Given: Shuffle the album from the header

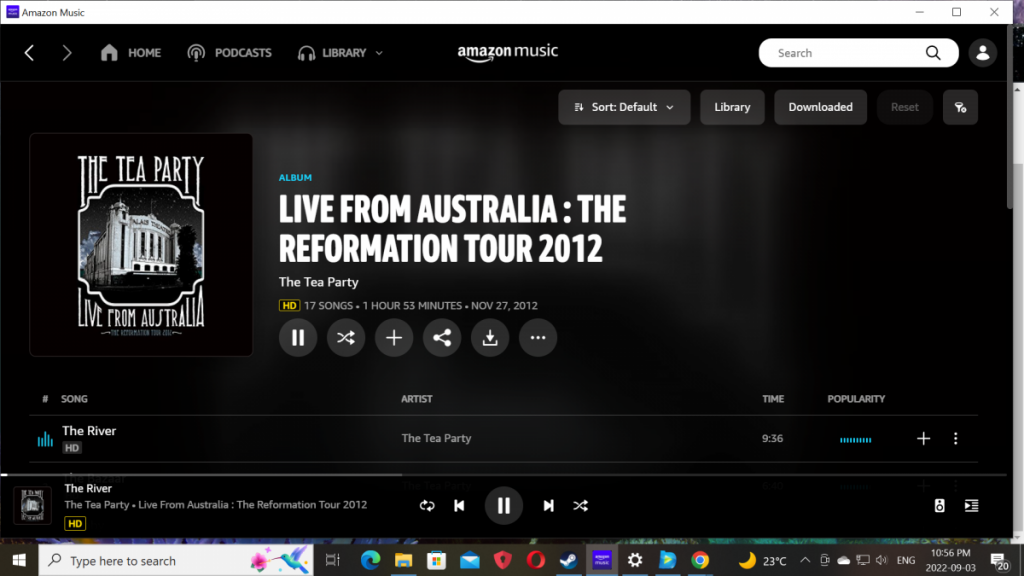Looking at the screenshot, I should point(345,338).
